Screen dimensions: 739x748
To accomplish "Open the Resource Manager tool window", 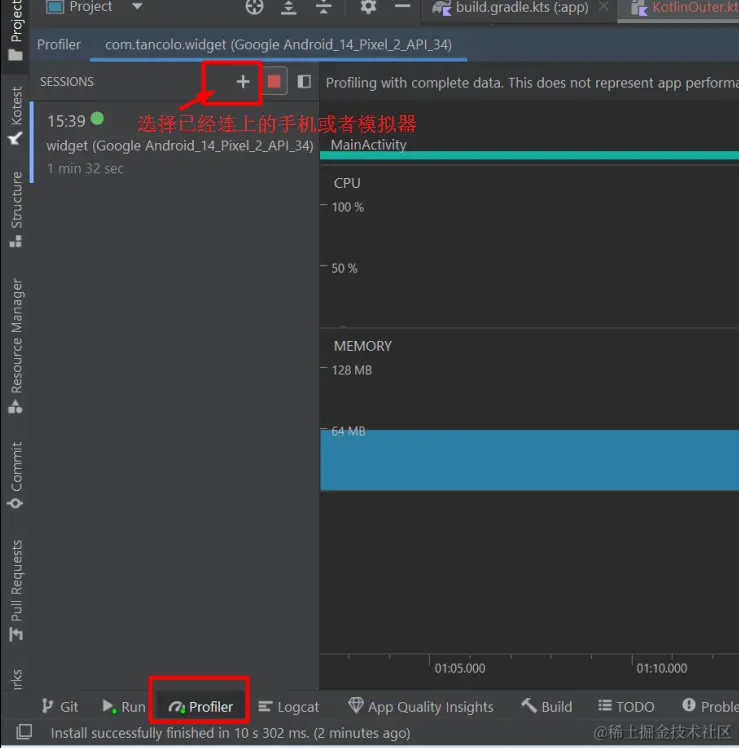I will (16, 346).
